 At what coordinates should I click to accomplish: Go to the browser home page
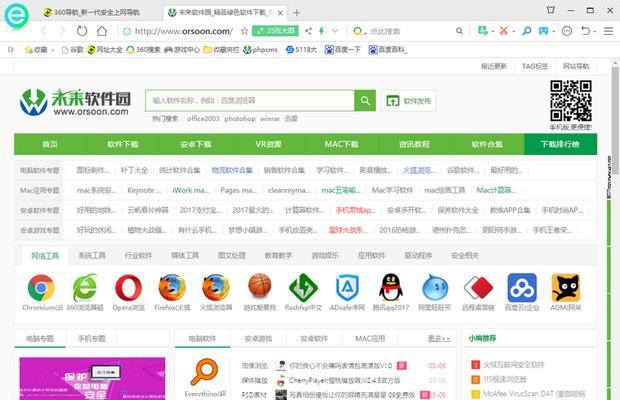click(x=102, y=31)
